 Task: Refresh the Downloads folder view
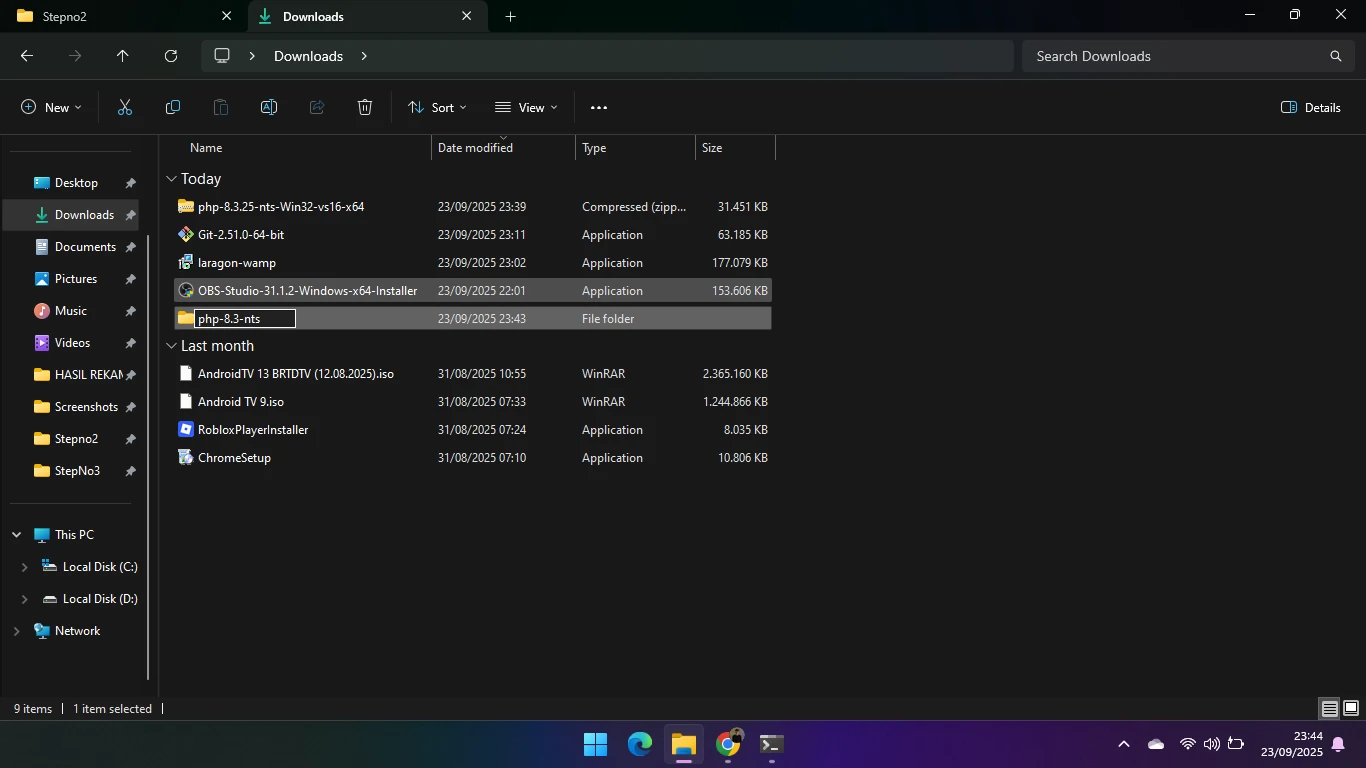tap(171, 56)
